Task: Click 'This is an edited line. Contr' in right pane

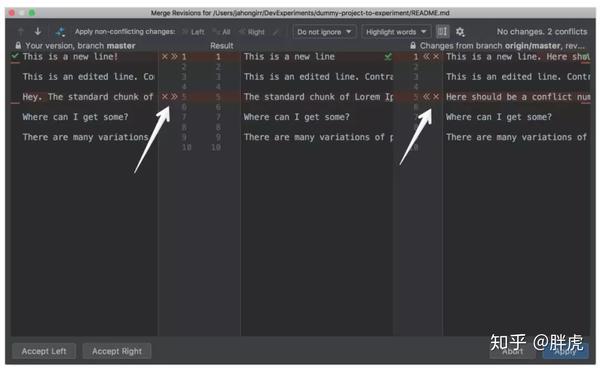Action: [x=518, y=77]
